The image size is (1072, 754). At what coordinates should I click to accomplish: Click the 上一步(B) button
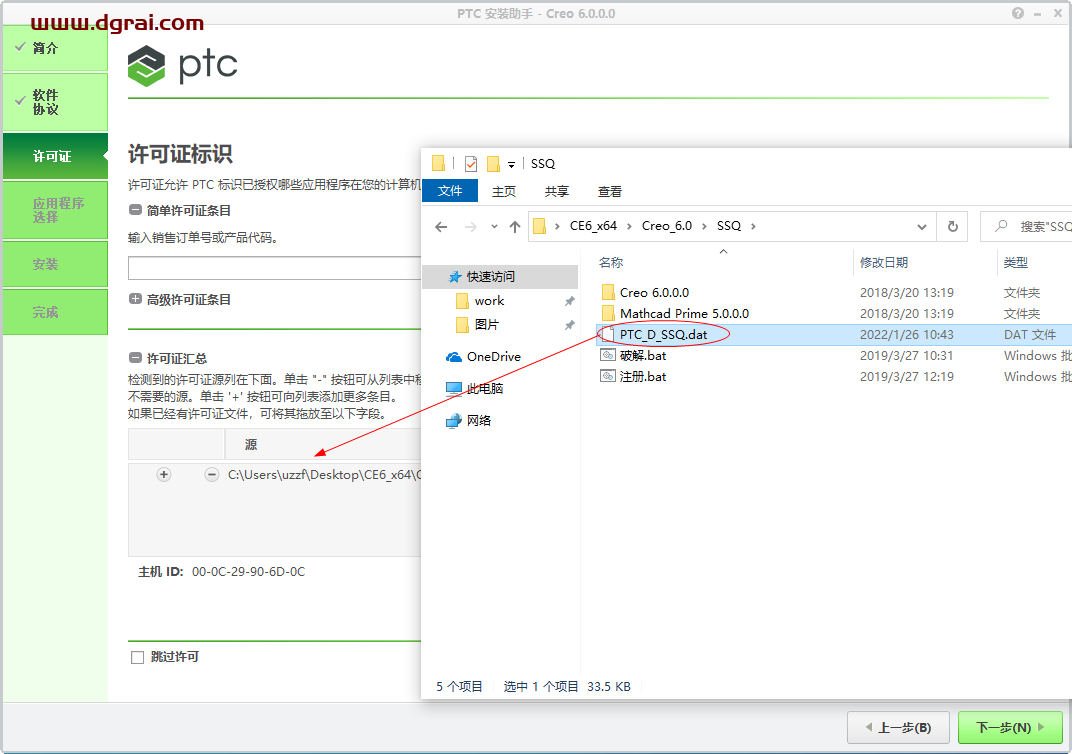[898, 727]
